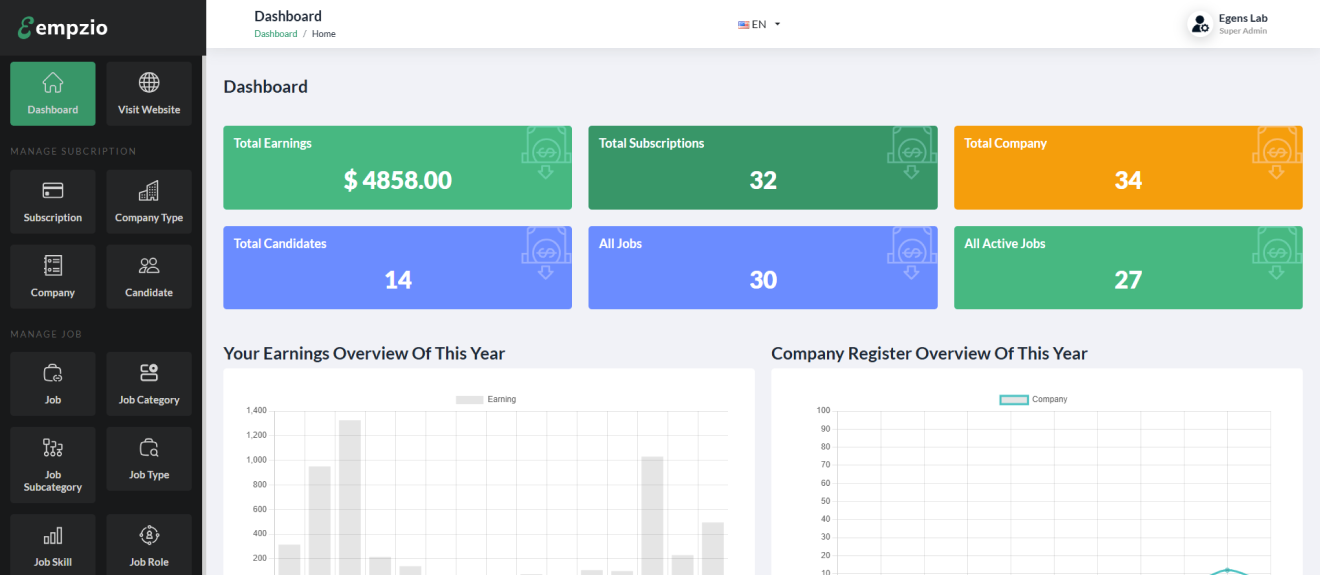Select the Total Company orange card
The image size is (1320, 575).
point(1128,167)
